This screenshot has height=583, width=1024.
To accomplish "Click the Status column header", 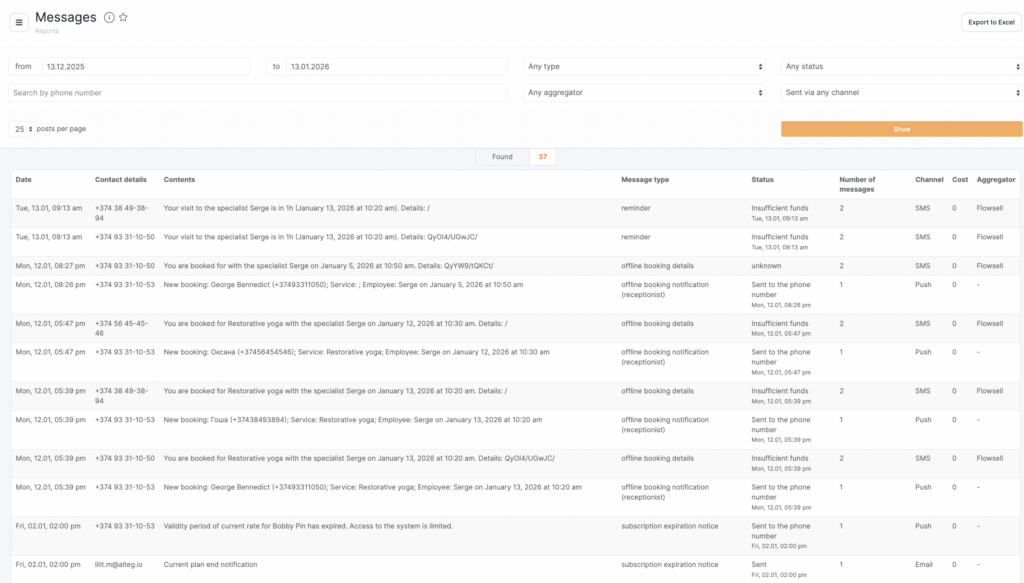I will click(x=762, y=180).
